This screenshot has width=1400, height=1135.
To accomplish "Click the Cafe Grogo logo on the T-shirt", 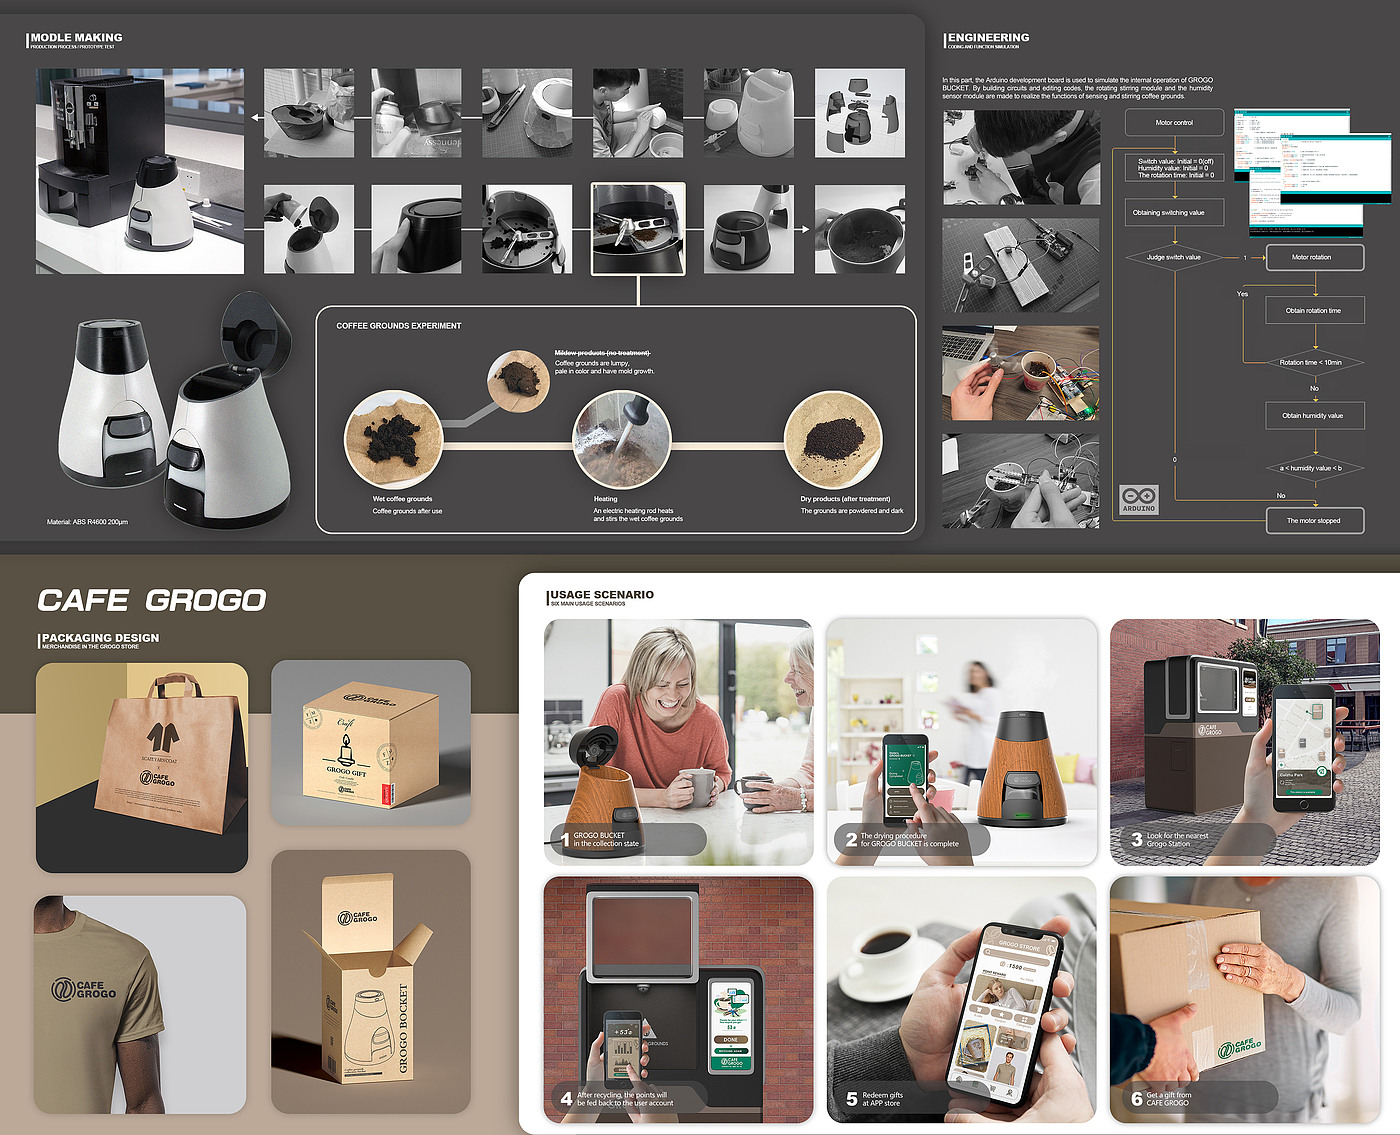I will click(x=84, y=989).
